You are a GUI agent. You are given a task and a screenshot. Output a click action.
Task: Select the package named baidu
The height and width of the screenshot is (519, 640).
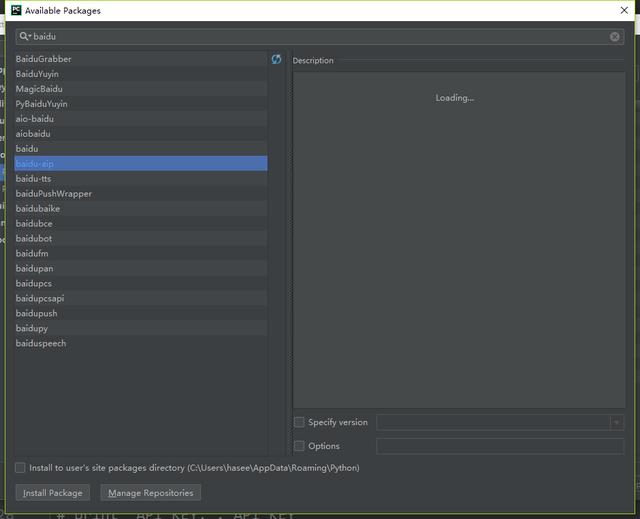(141, 149)
